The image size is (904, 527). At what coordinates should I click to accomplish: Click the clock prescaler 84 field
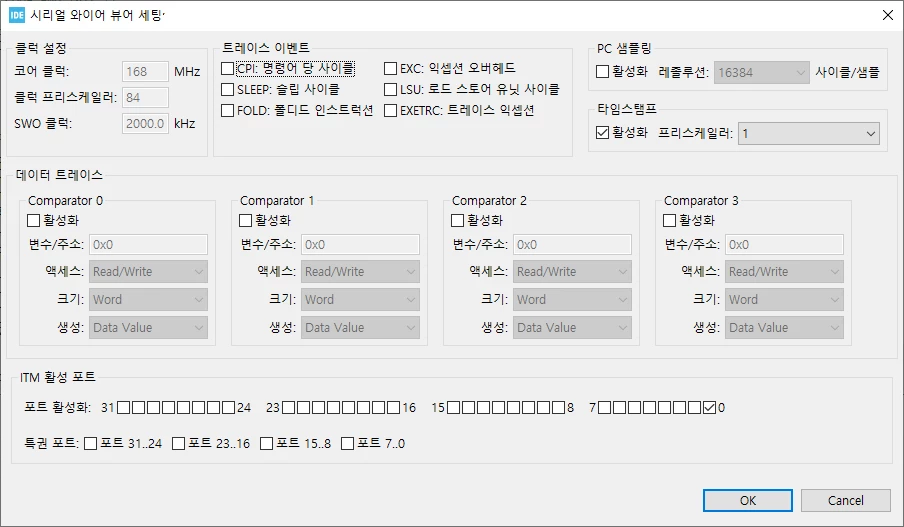pos(145,97)
